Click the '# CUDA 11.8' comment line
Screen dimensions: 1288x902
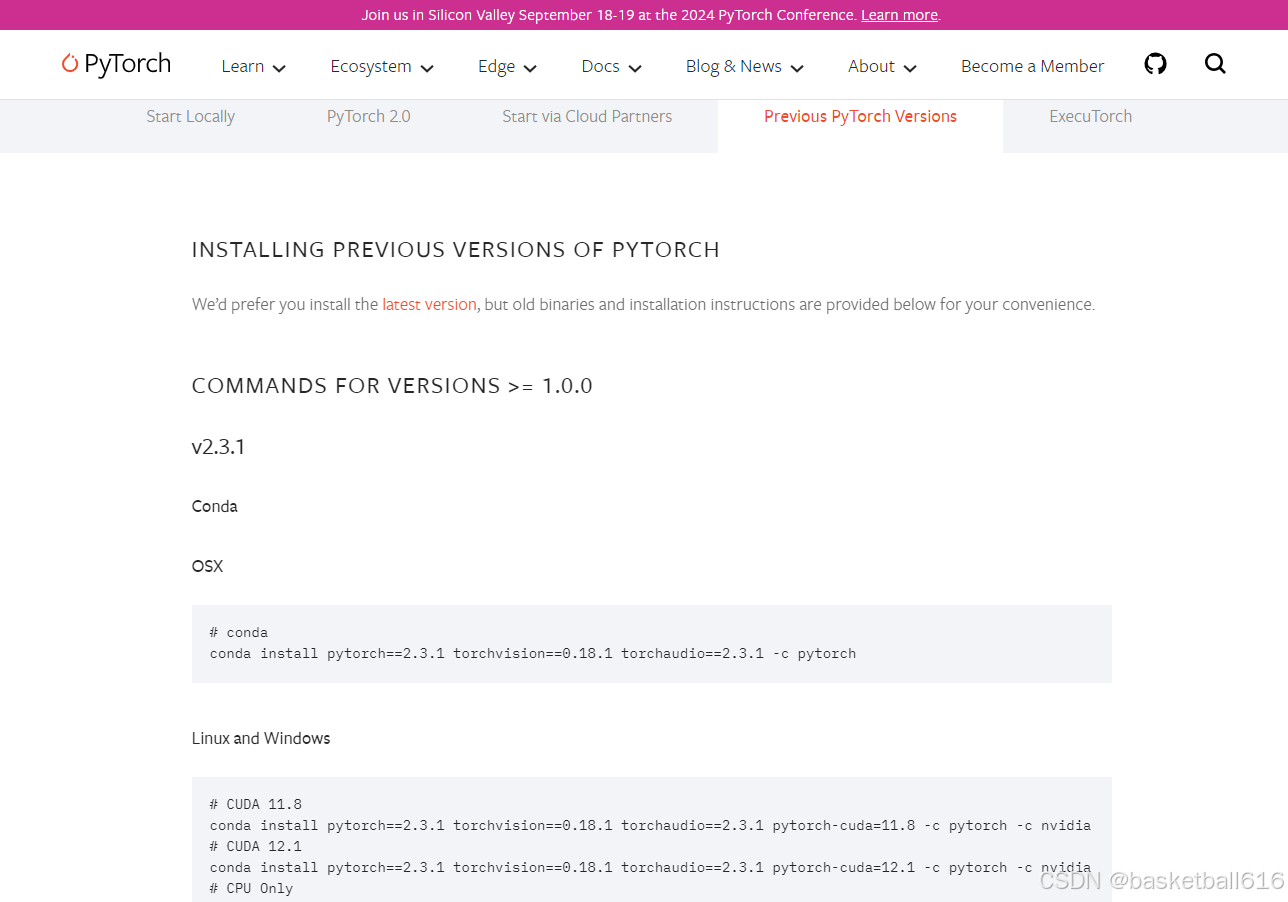click(256, 804)
